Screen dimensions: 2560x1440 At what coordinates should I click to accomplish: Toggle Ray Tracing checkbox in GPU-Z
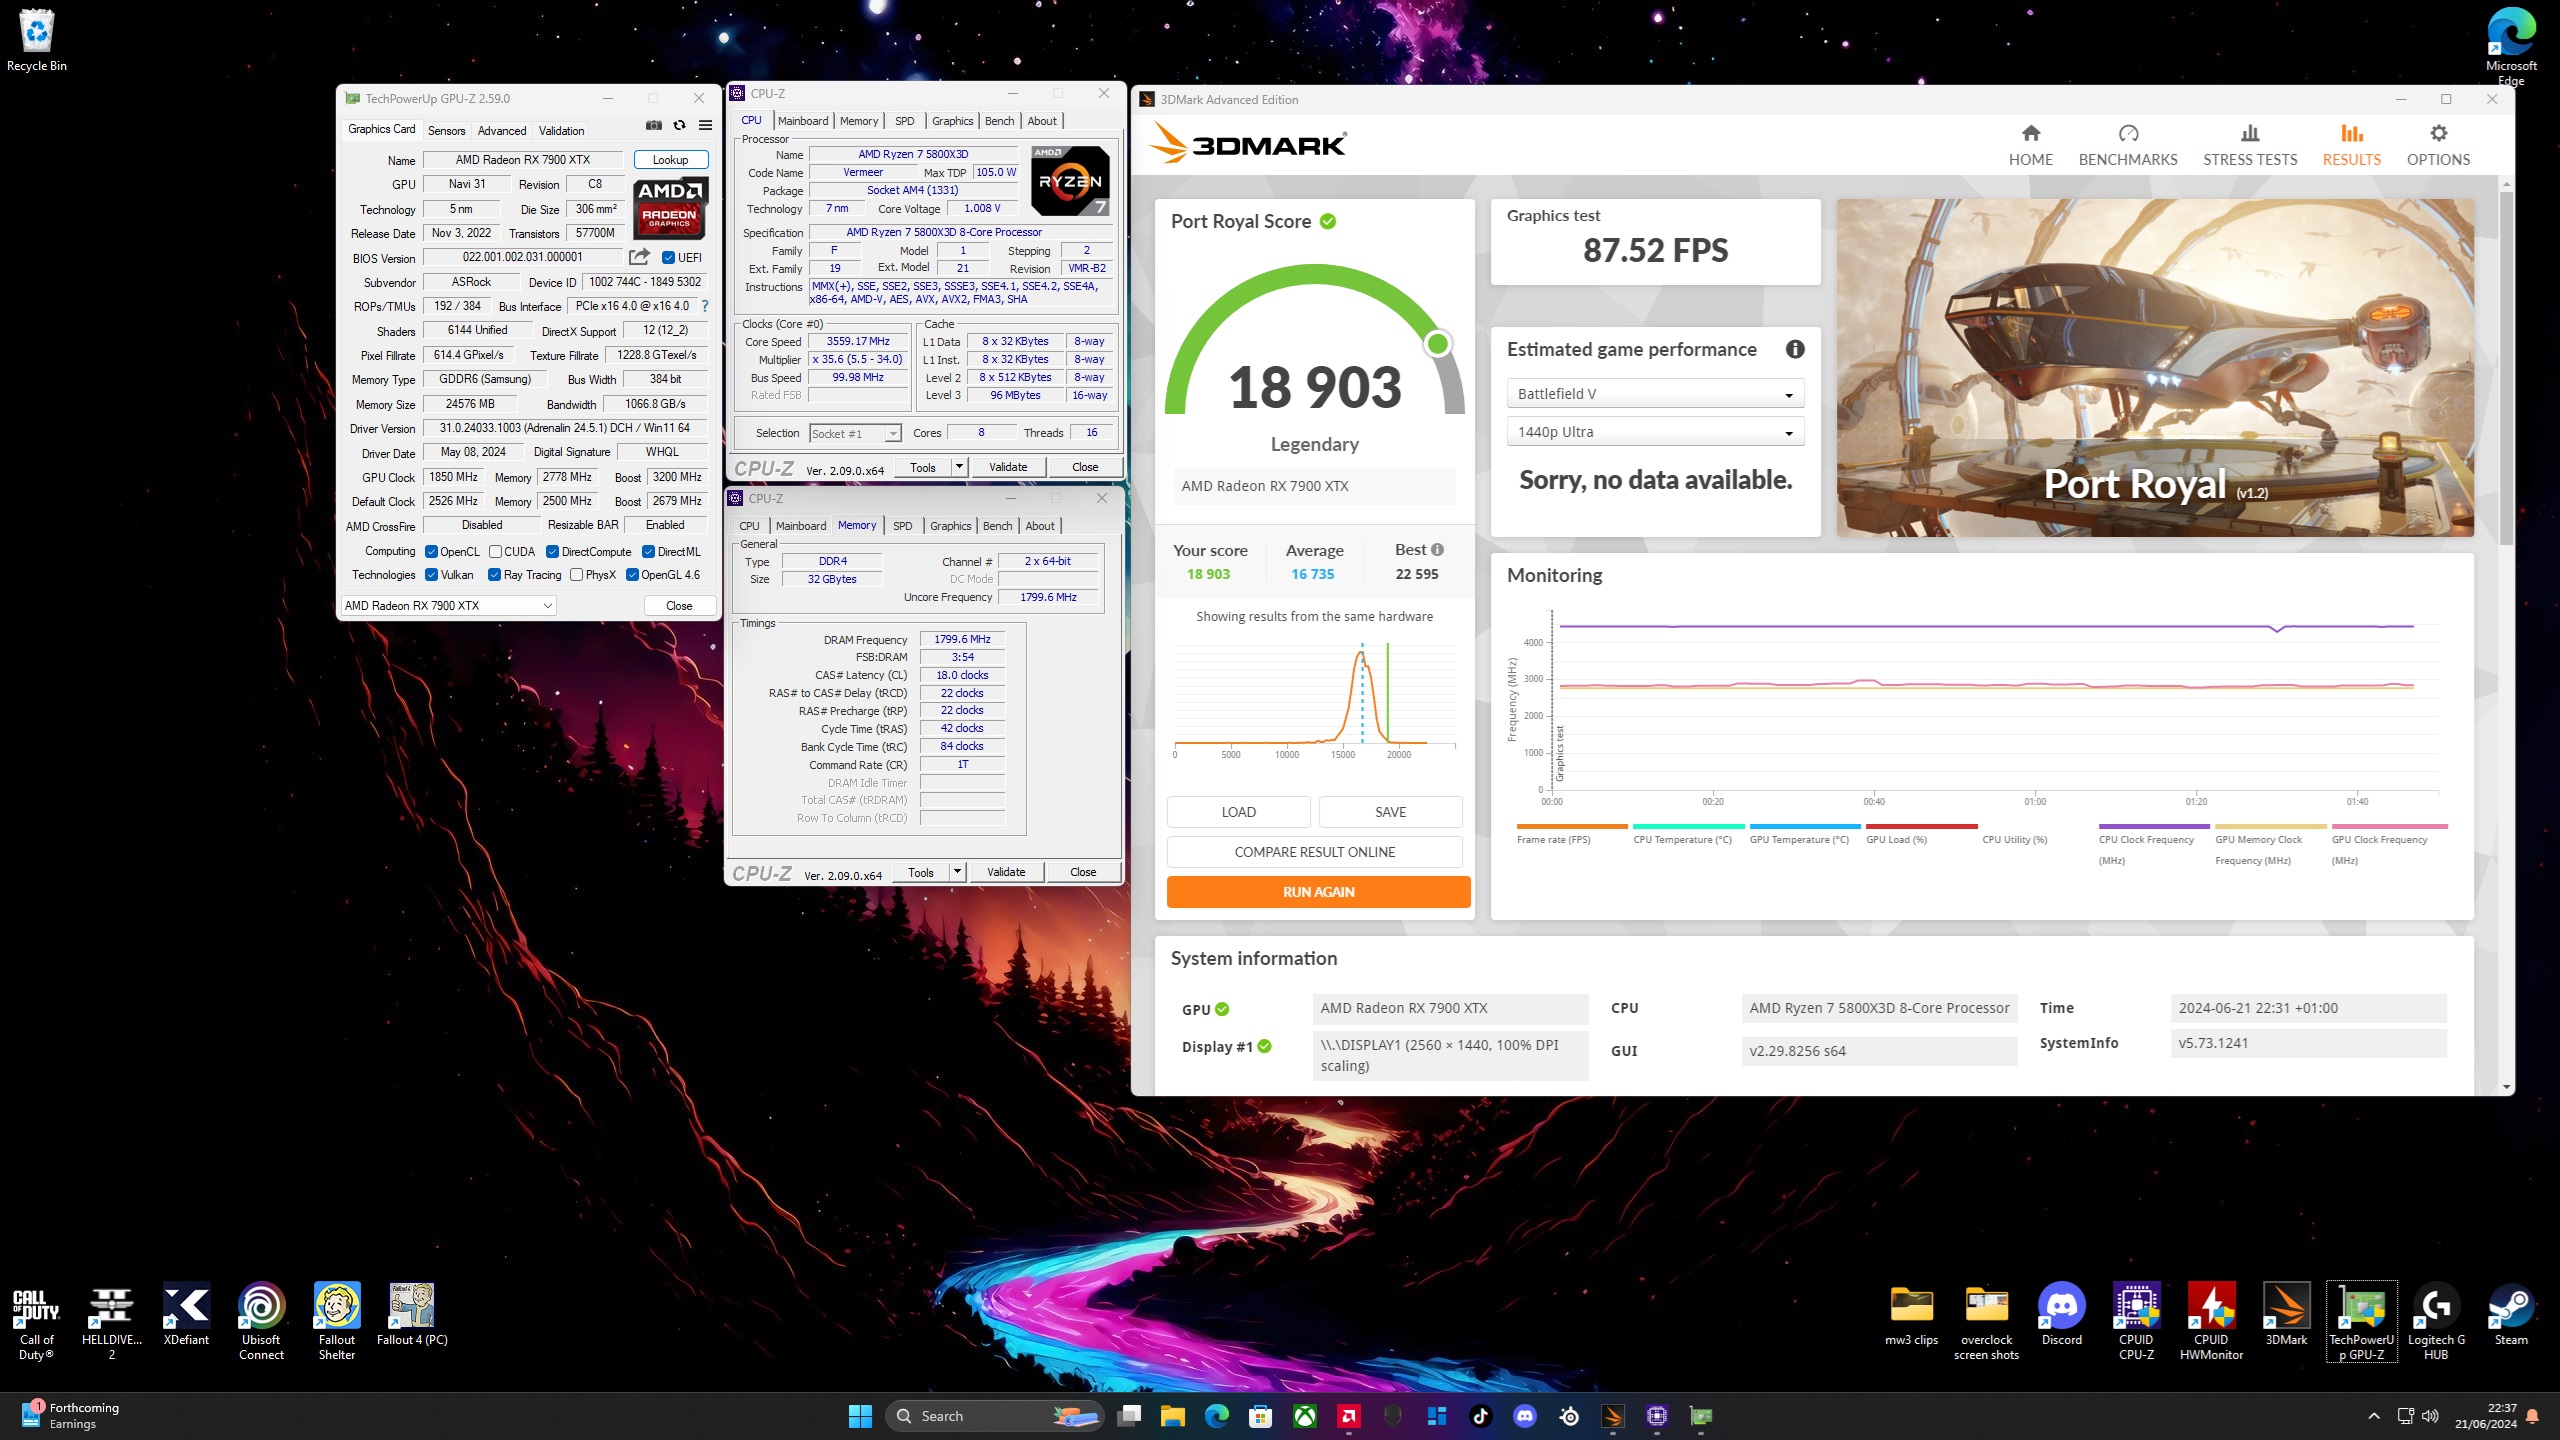click(x=494, y=575)
